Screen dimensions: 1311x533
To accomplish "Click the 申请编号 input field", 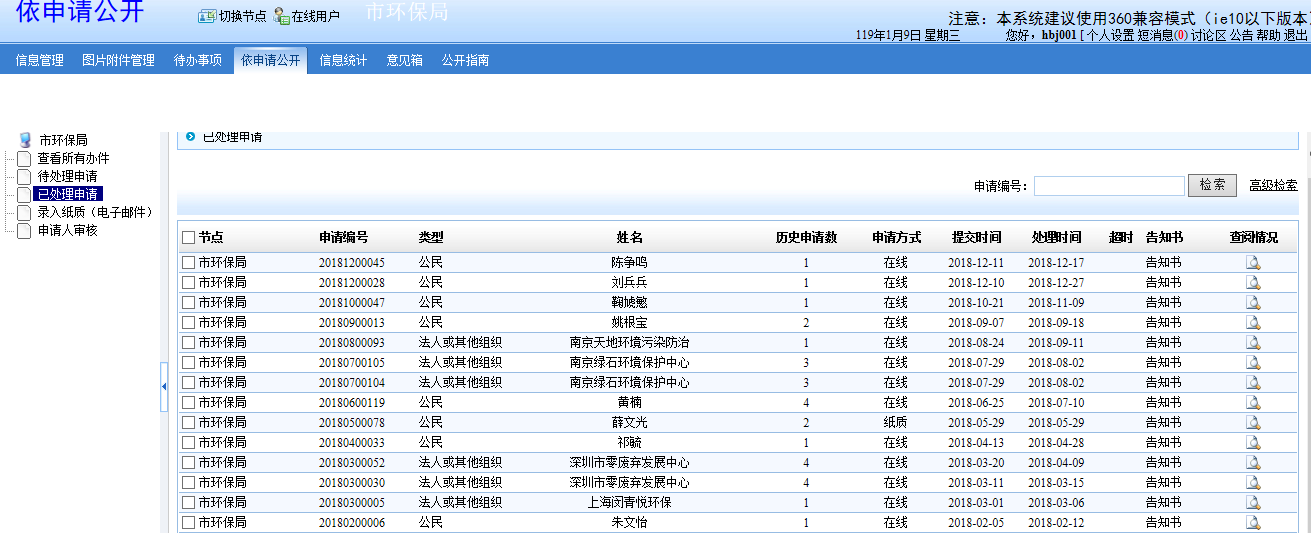I will [x=1109, y=186].
